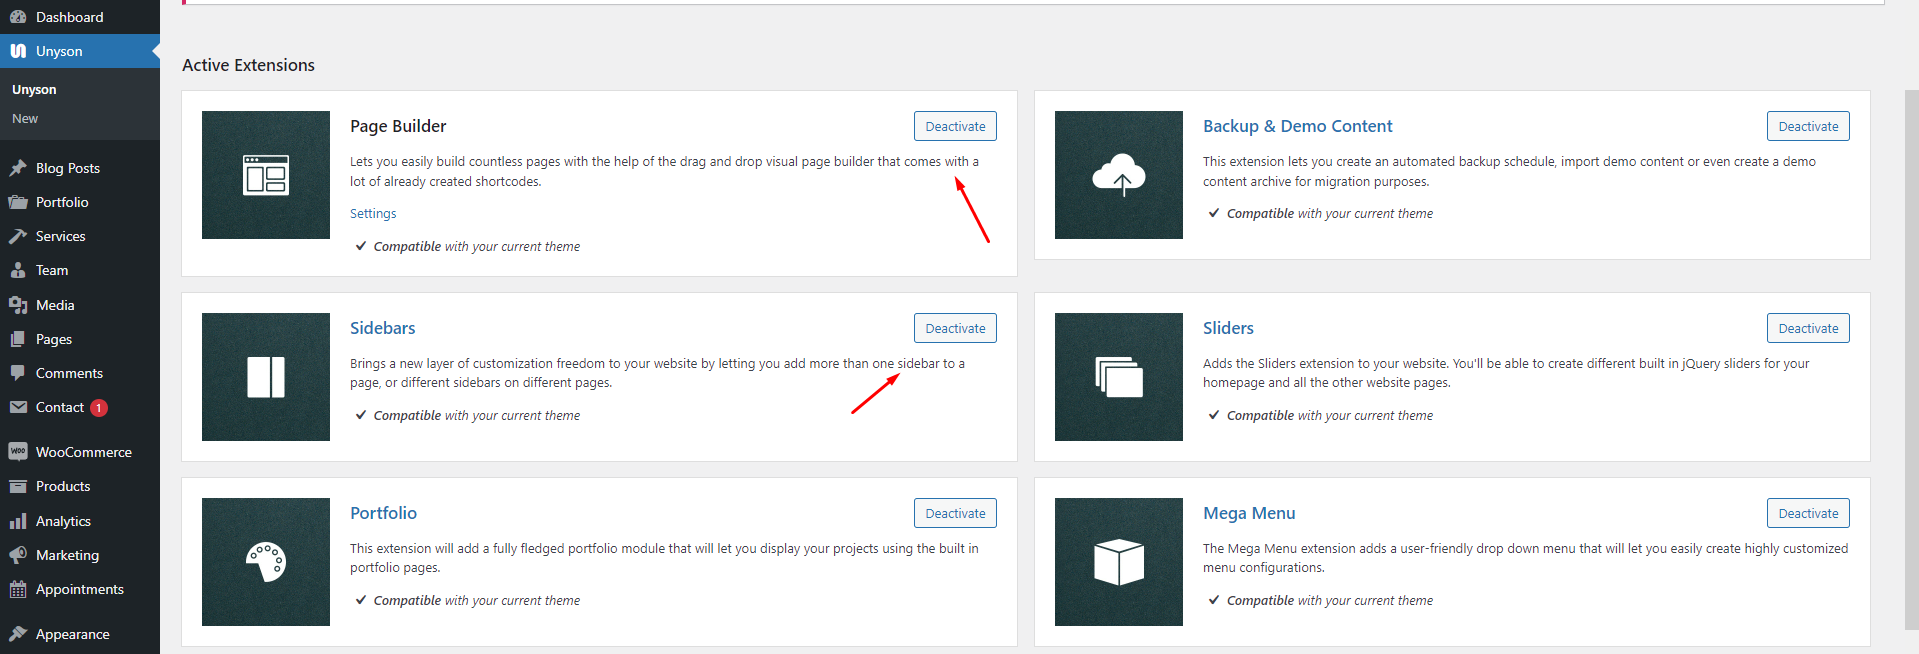
Task: Open Blog Posts menu
Action: click(80, 168)
